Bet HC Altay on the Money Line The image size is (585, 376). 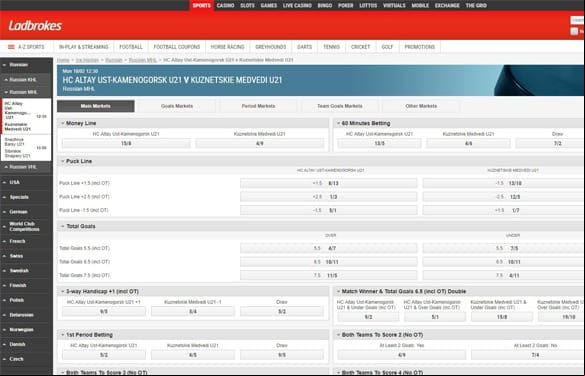(x=126, y=143)
